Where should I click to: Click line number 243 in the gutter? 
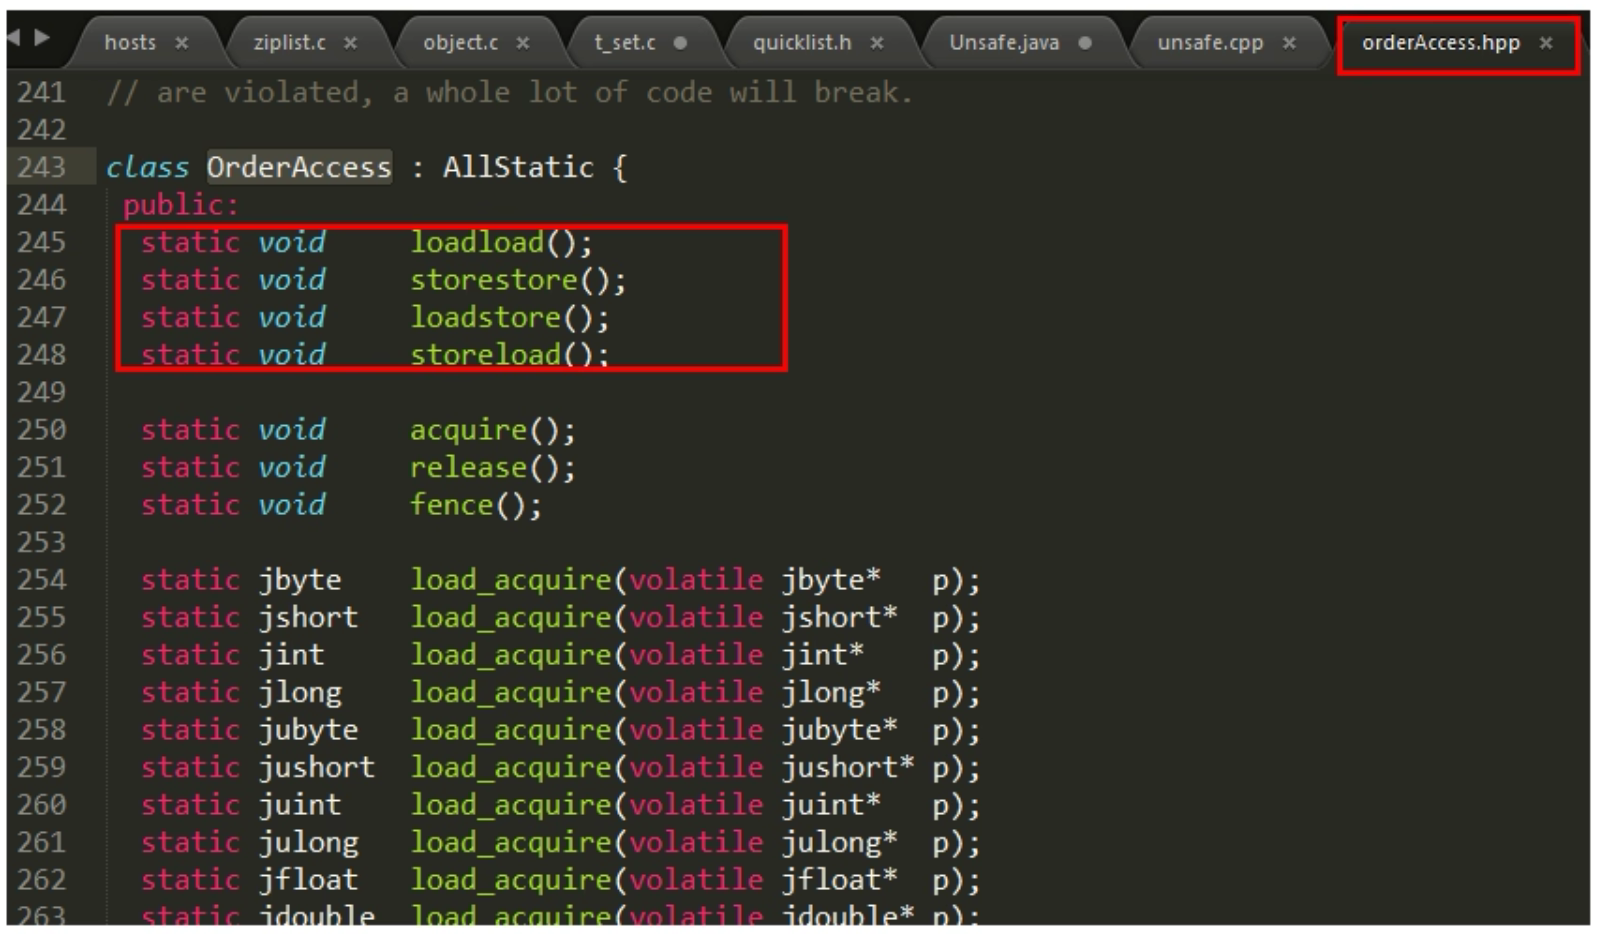(41, 167)
